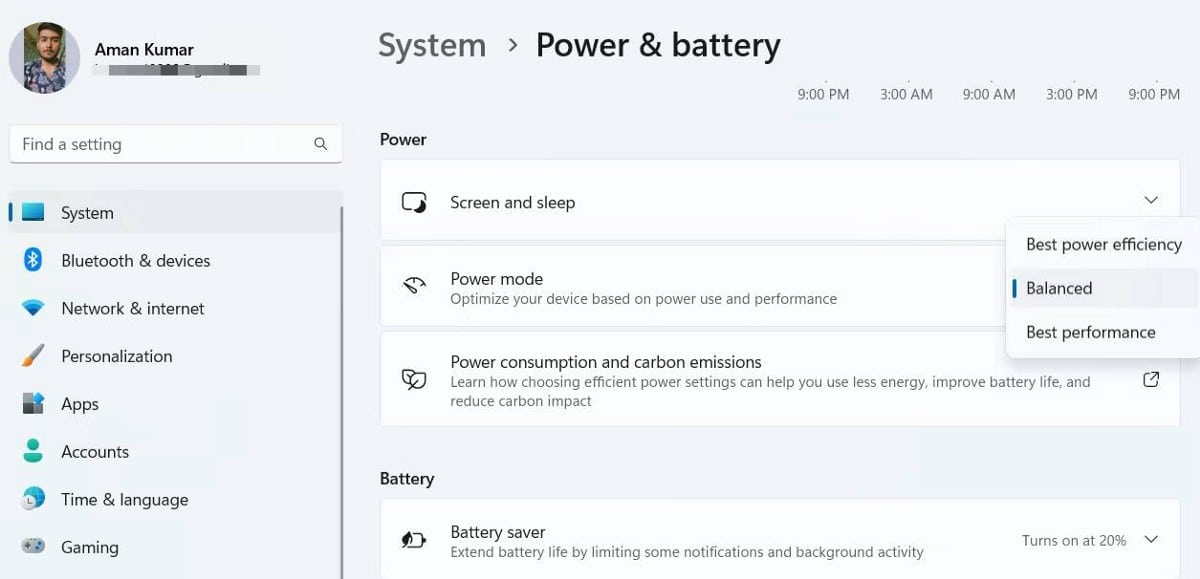The image size is (1200, 579).
Task: Navigate to the System breadcrumb
Action: pos(432,44)
